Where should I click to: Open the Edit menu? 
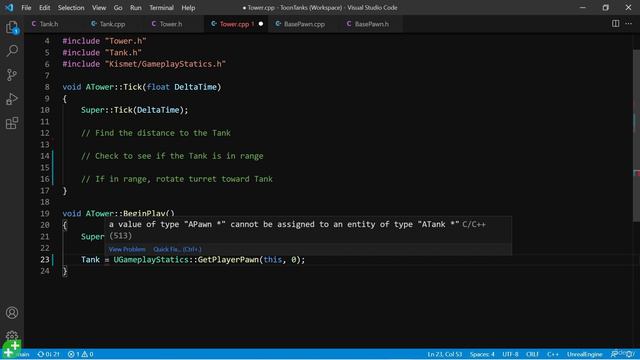tap(44, 8)
